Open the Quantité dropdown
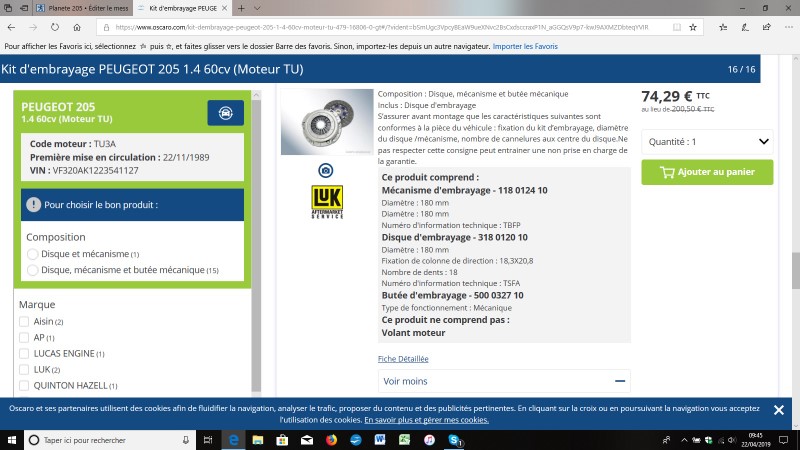 (x=707, y=142)
